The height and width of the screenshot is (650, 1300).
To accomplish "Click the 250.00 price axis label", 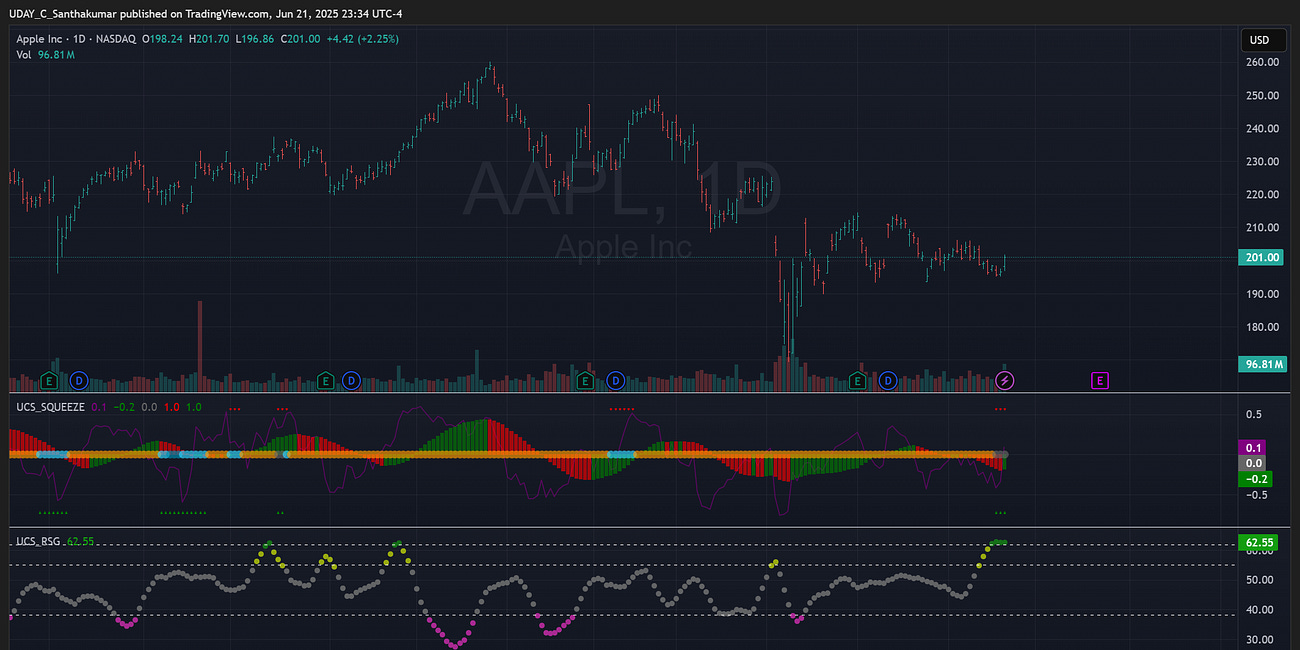I will (x=1264, y=95).
